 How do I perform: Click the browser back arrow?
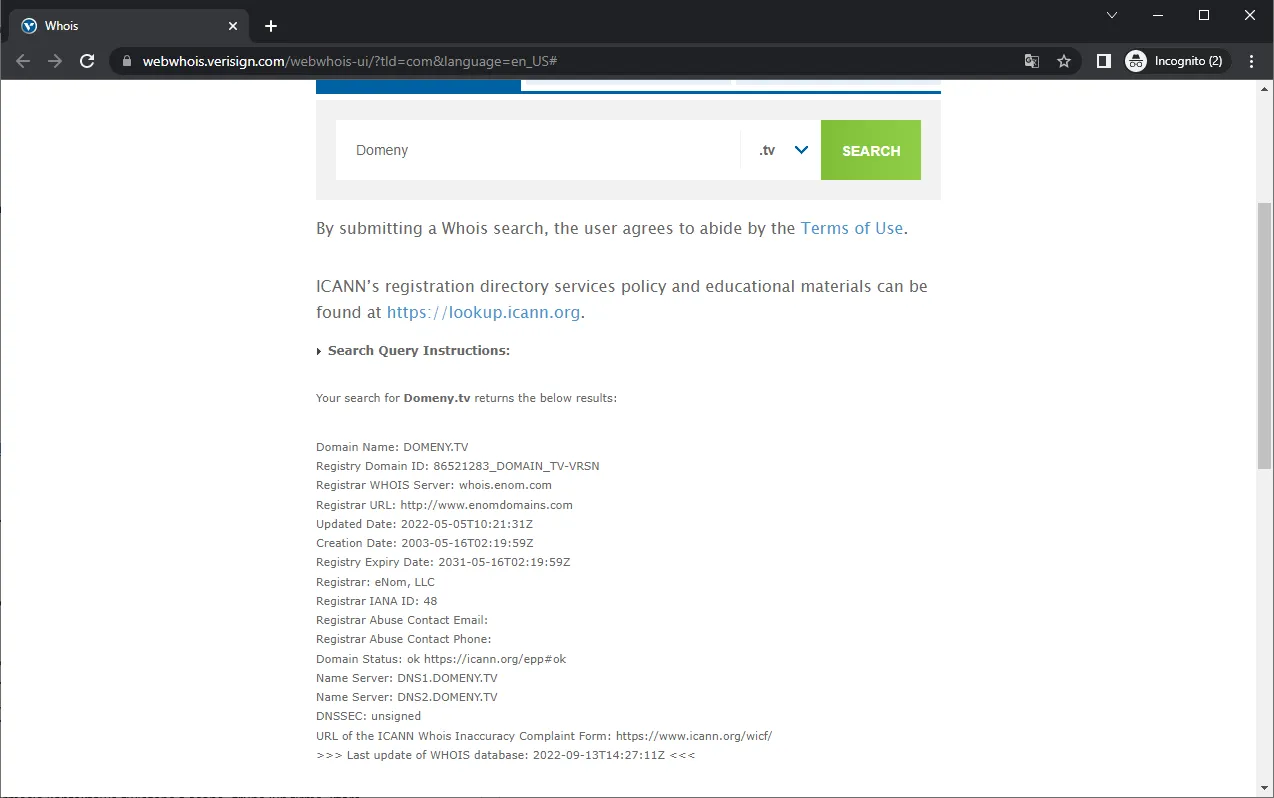22,61
